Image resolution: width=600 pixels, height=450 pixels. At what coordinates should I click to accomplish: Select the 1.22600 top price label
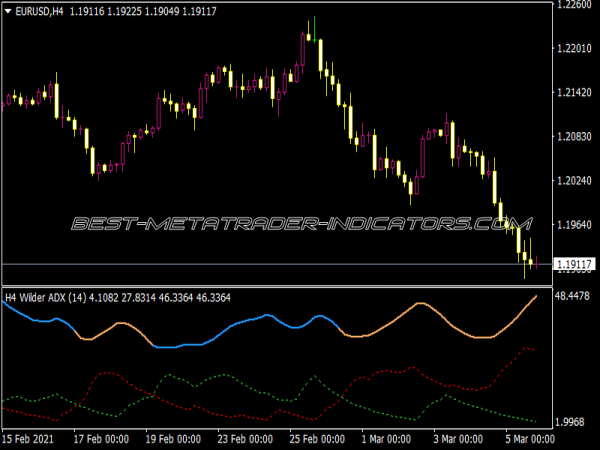(574, 4)
